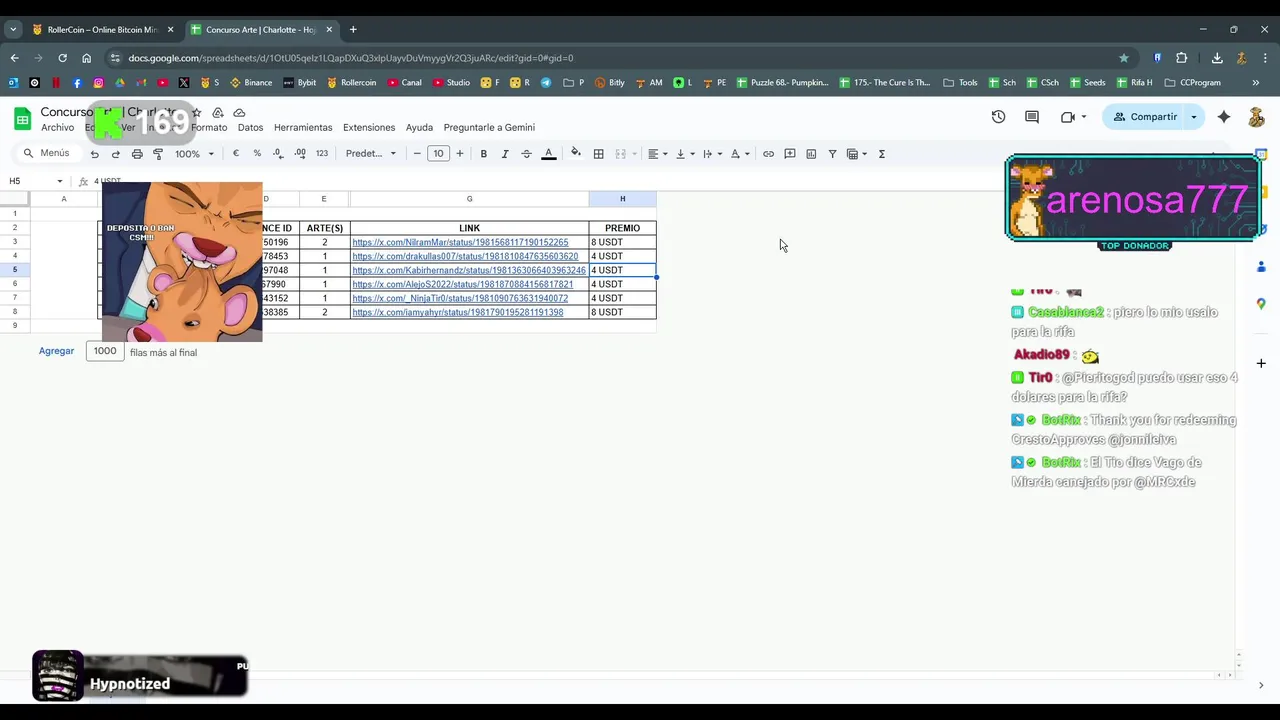Open the Predet... font dropdown
1280x720 pixels.
click(x=371, y=154)
